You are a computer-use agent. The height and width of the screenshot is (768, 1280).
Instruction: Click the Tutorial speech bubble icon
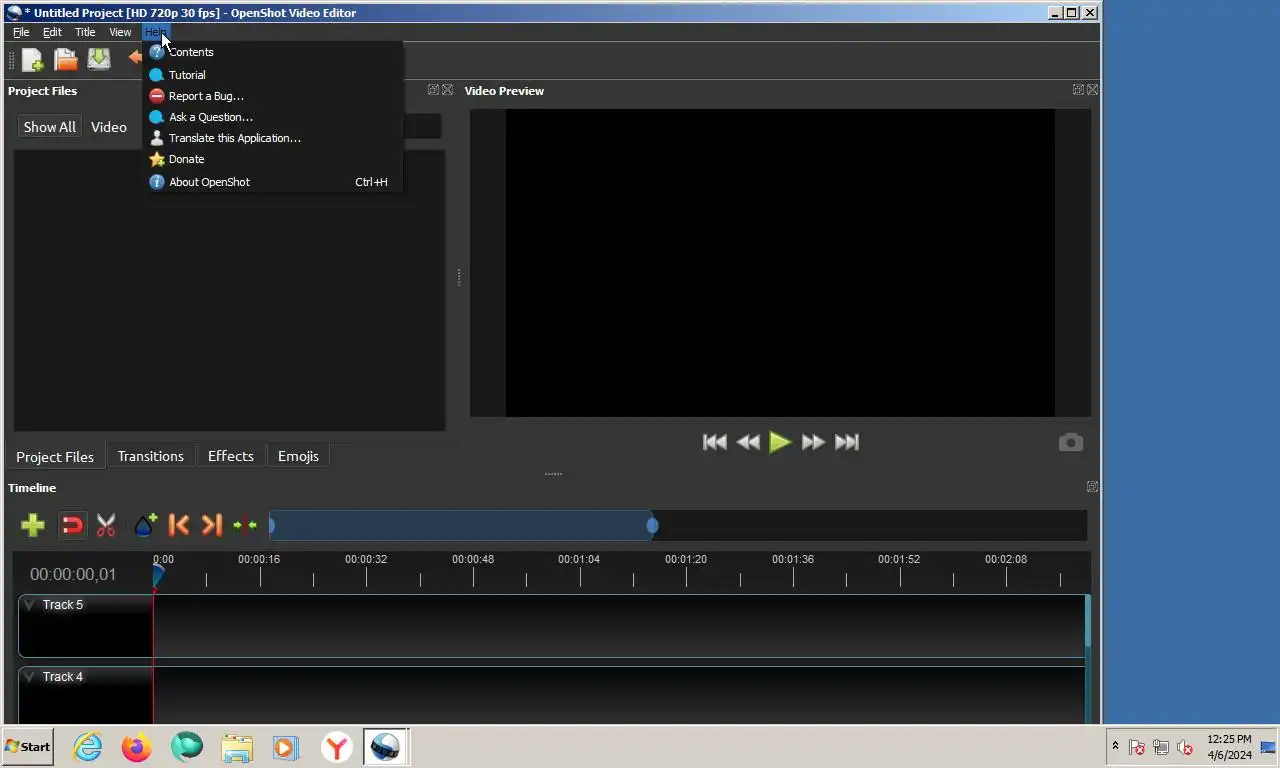pyautogui.click(x=156, y=75)
